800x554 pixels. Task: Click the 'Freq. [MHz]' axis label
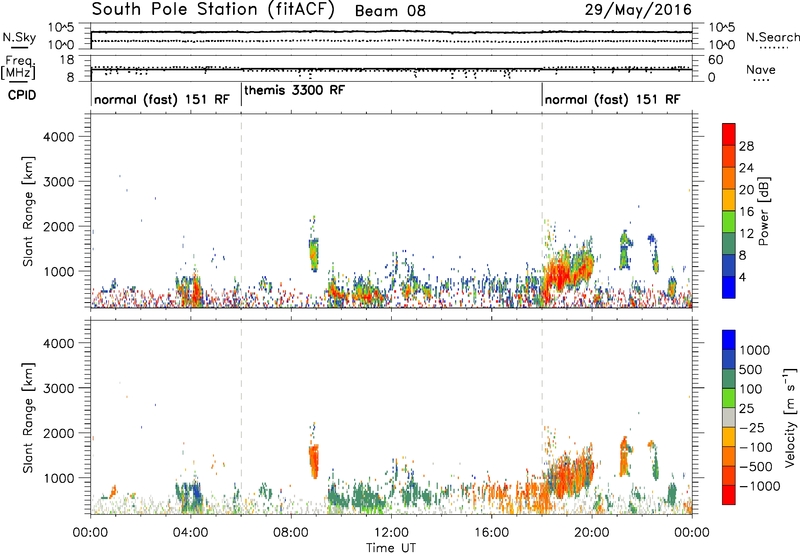pos(19,68)
